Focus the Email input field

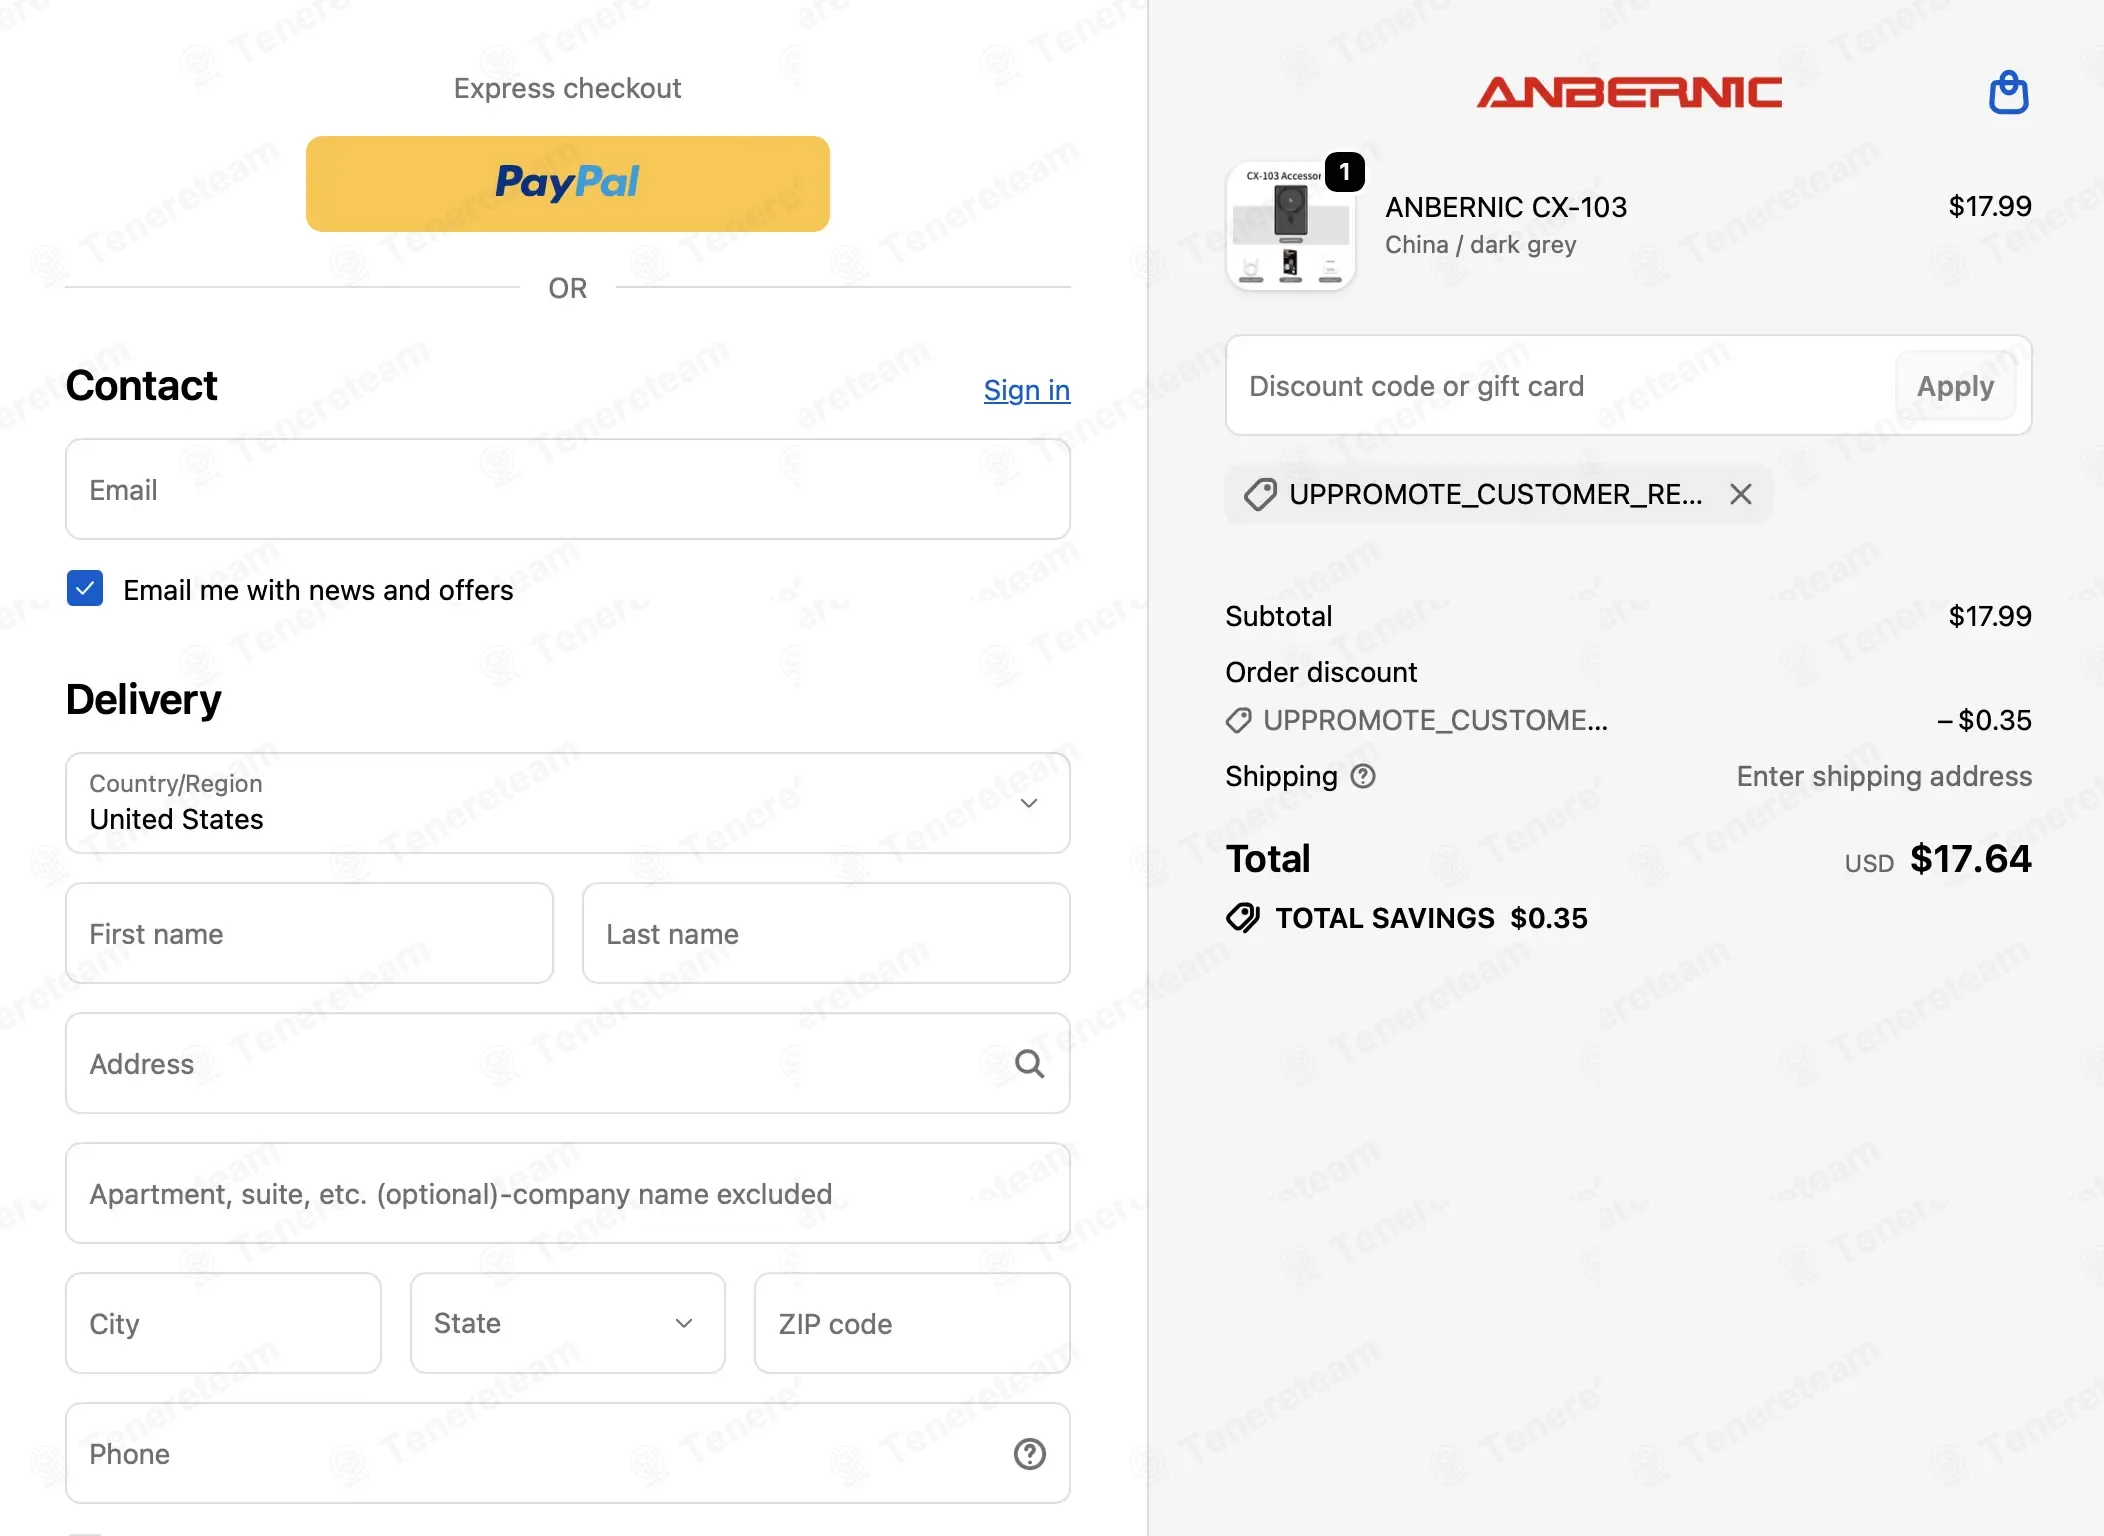tap(568, 489)
